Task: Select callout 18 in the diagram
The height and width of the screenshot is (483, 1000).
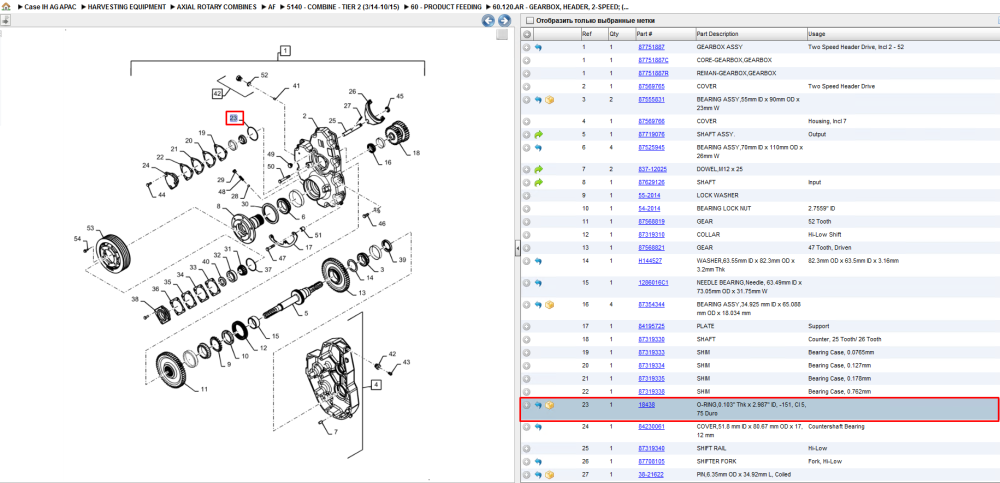Action: point(416,153)
